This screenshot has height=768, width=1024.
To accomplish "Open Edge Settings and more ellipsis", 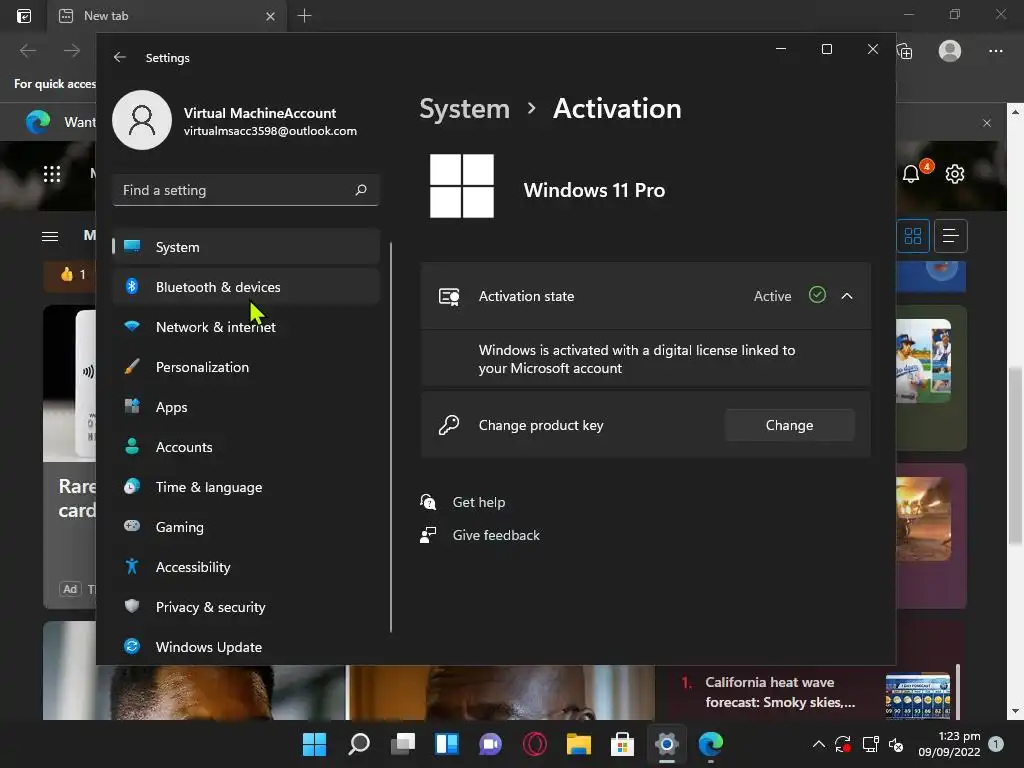I will (x=995, y=51).
